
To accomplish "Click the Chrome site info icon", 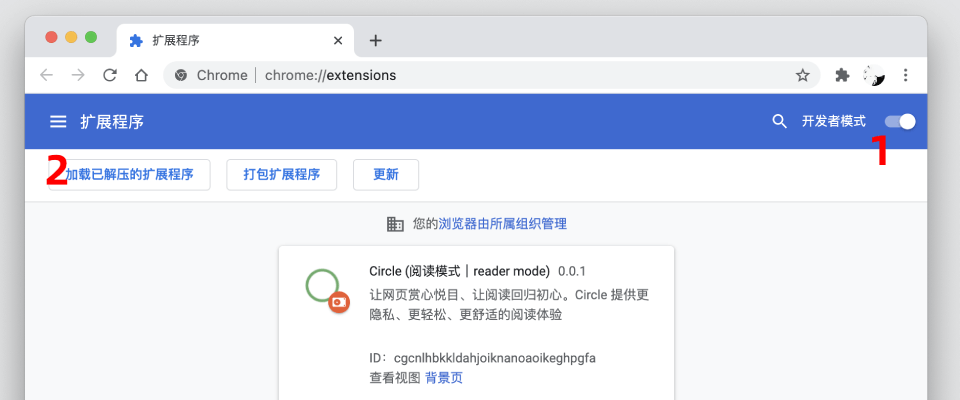I will [x=181, y=75].
